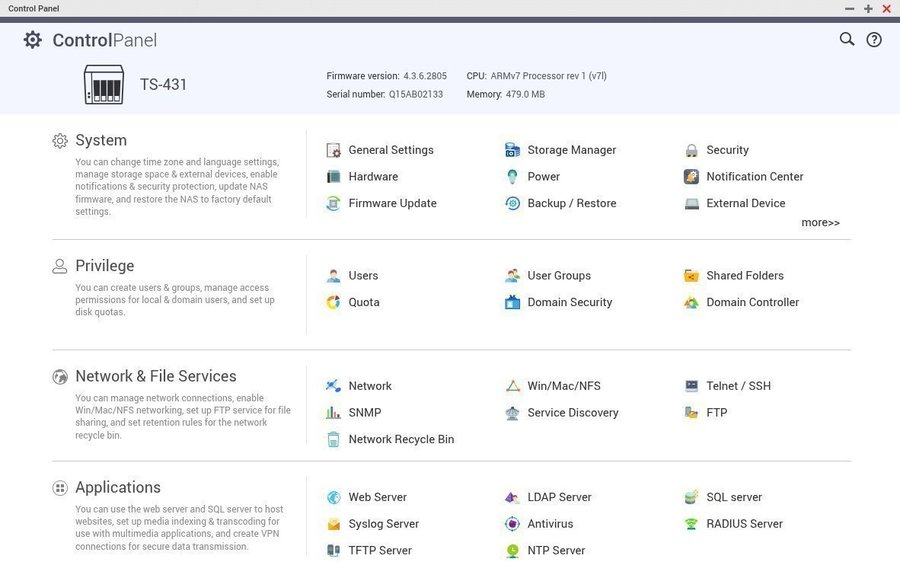Screen dimensions: 900x562
Task: Open the SQL server settings link
Action: click(733, 497)
